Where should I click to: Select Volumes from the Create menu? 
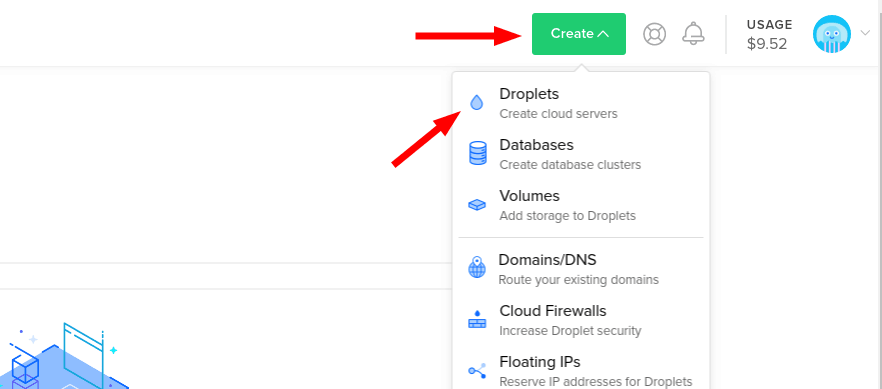coord(580,205)
